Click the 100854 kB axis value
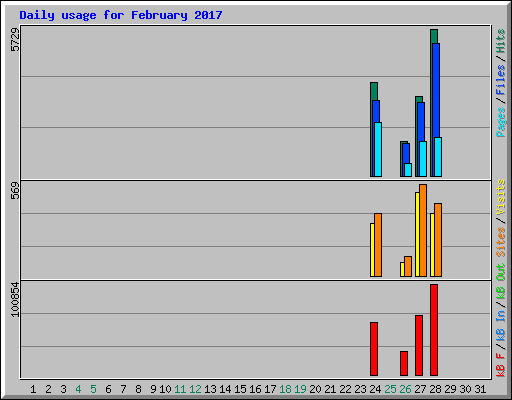 pos(15,299)
